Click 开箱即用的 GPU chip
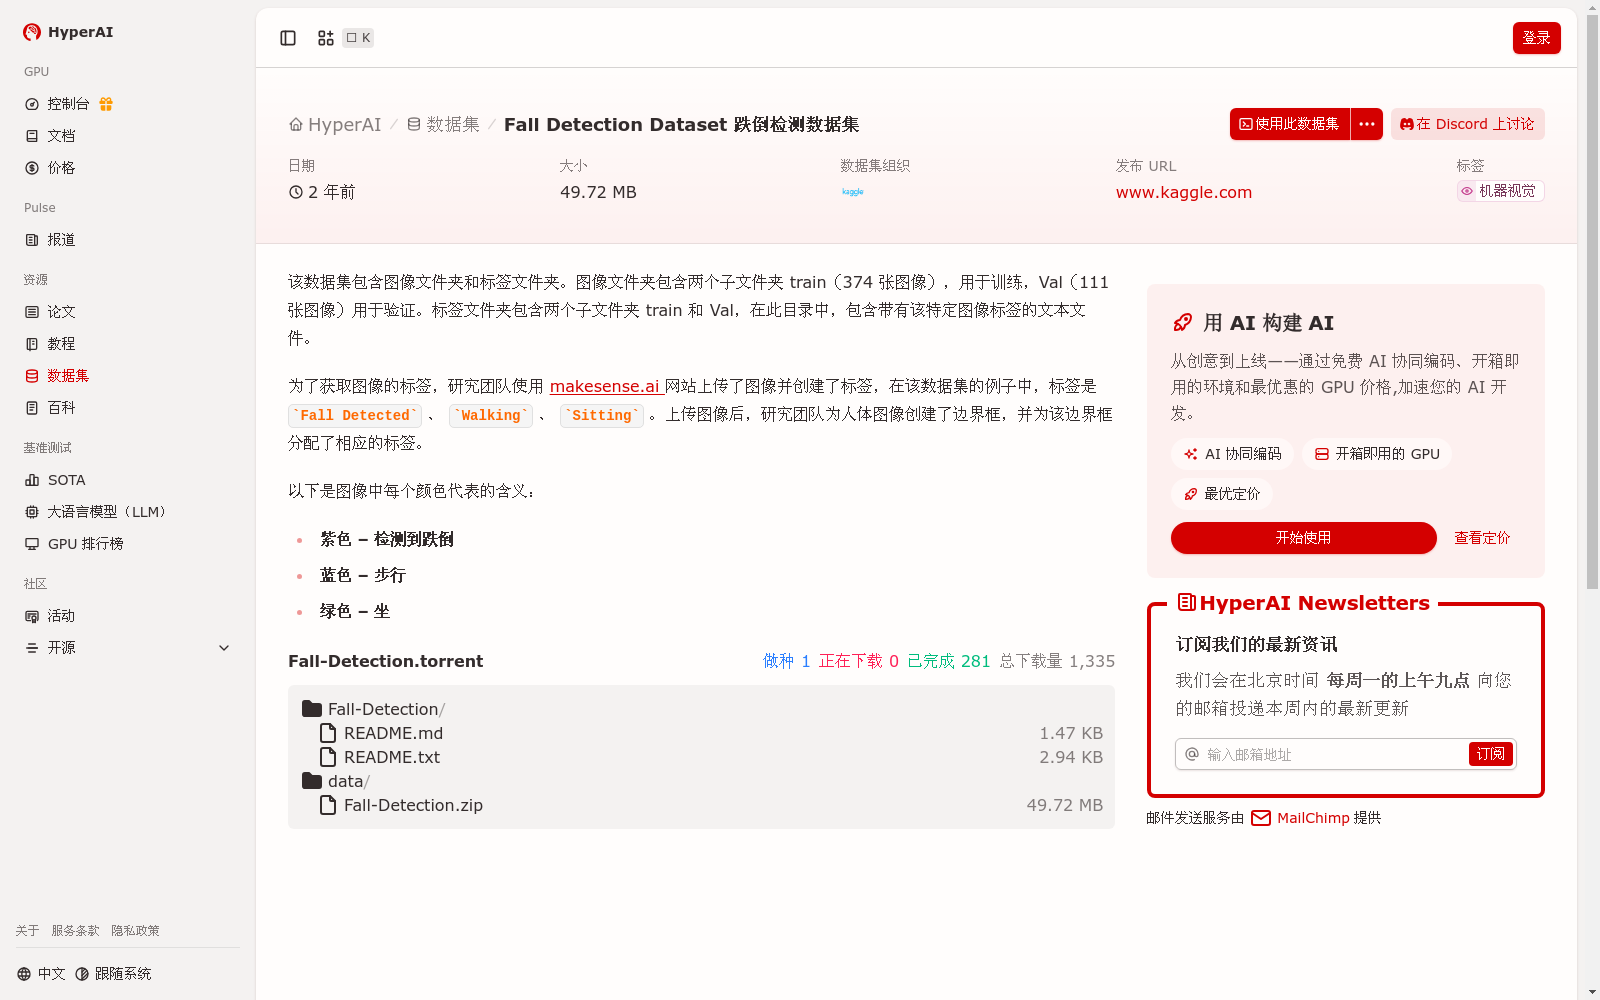Image resolution: width=1600 pixels, height=1000 pixels. (1377, 454)
